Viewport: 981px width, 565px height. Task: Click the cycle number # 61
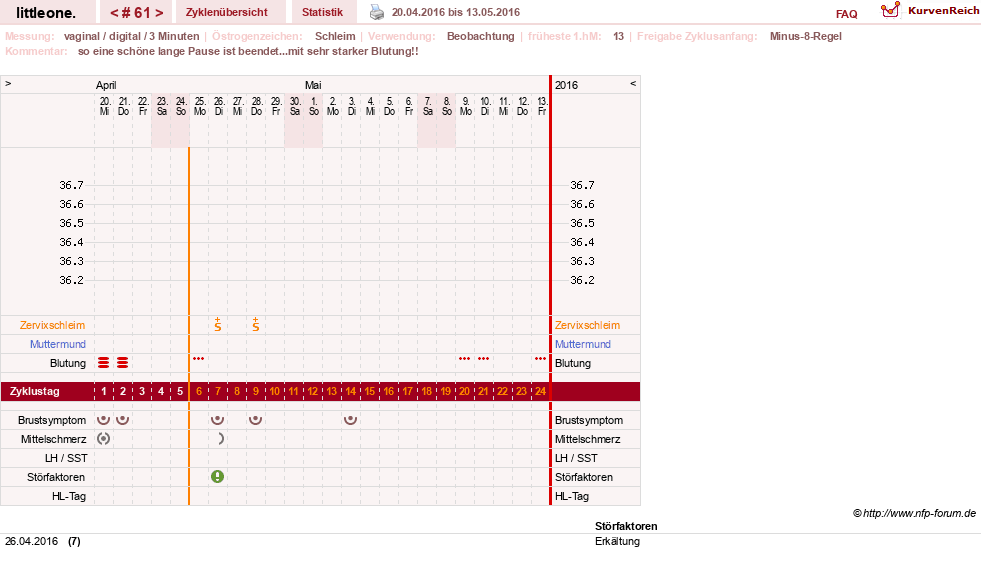pyautogui.click(x=136, y=13)
